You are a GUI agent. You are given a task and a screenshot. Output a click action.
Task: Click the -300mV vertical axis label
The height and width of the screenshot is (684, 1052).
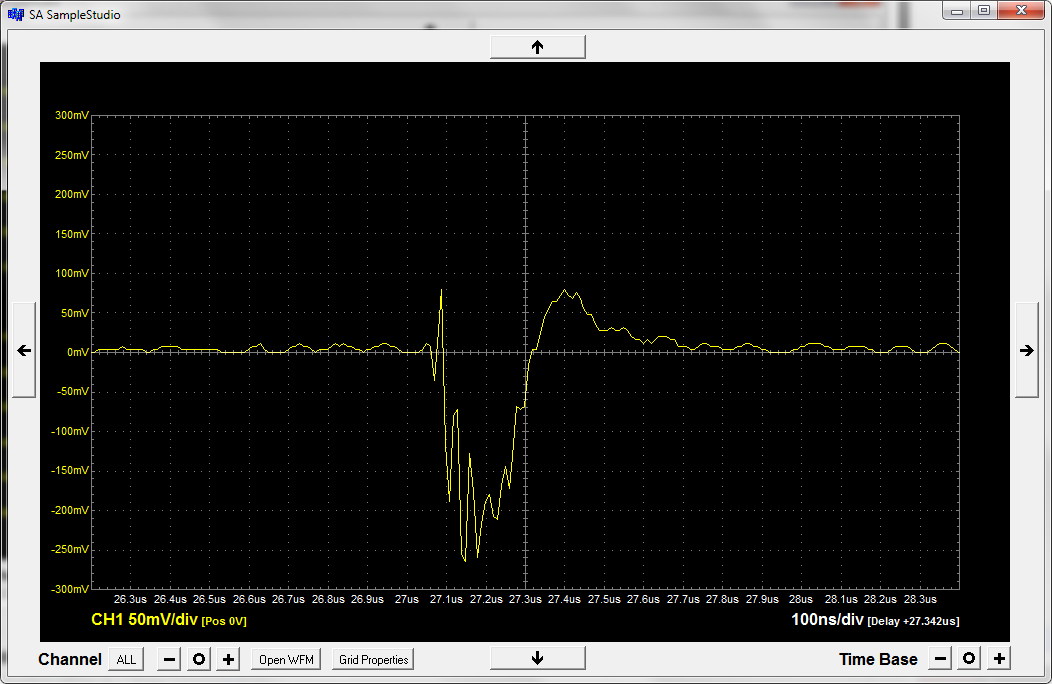[70, 589]
